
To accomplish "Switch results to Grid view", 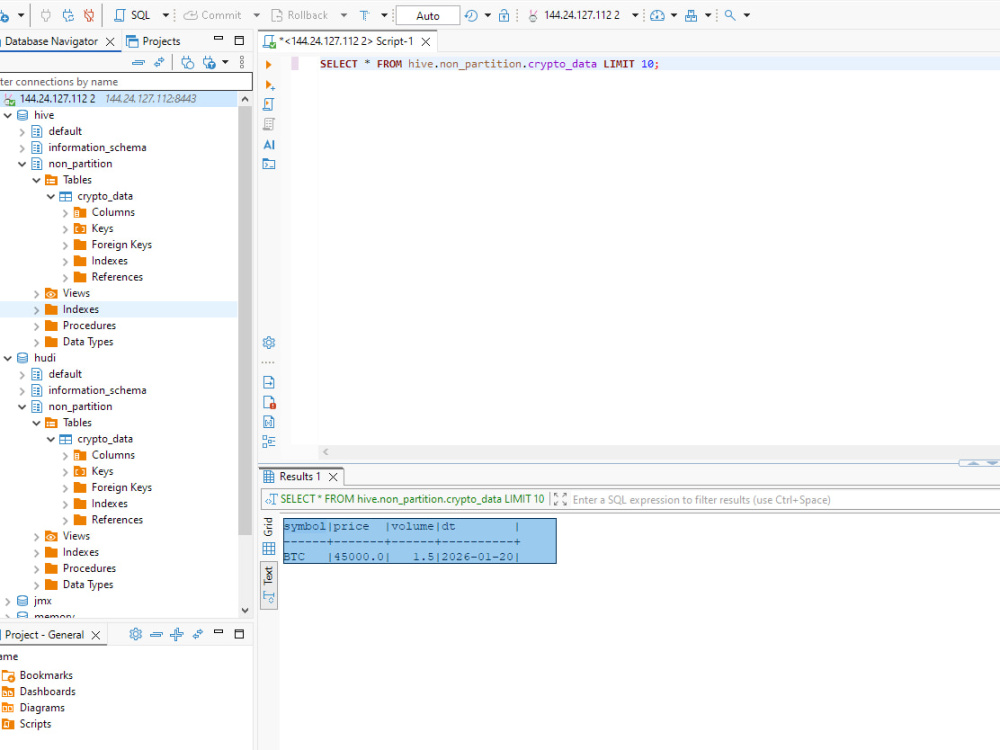I will click(x=268, y=538).
